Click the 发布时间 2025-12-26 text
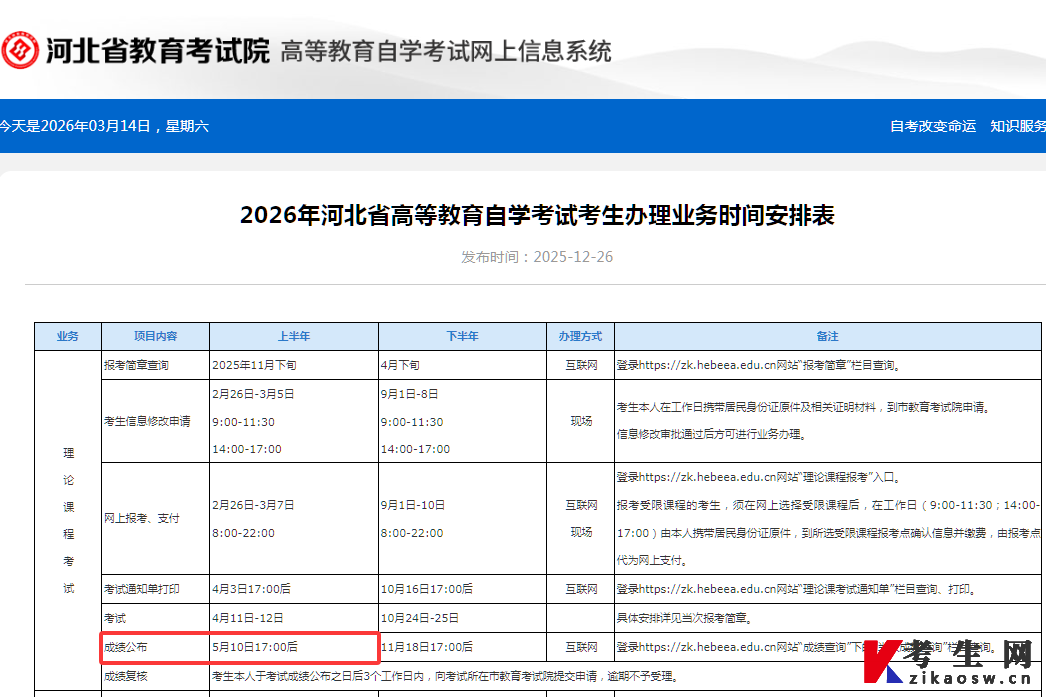Image resolution: width=1046 pixels, height=697 pixels. pos(536,256)
